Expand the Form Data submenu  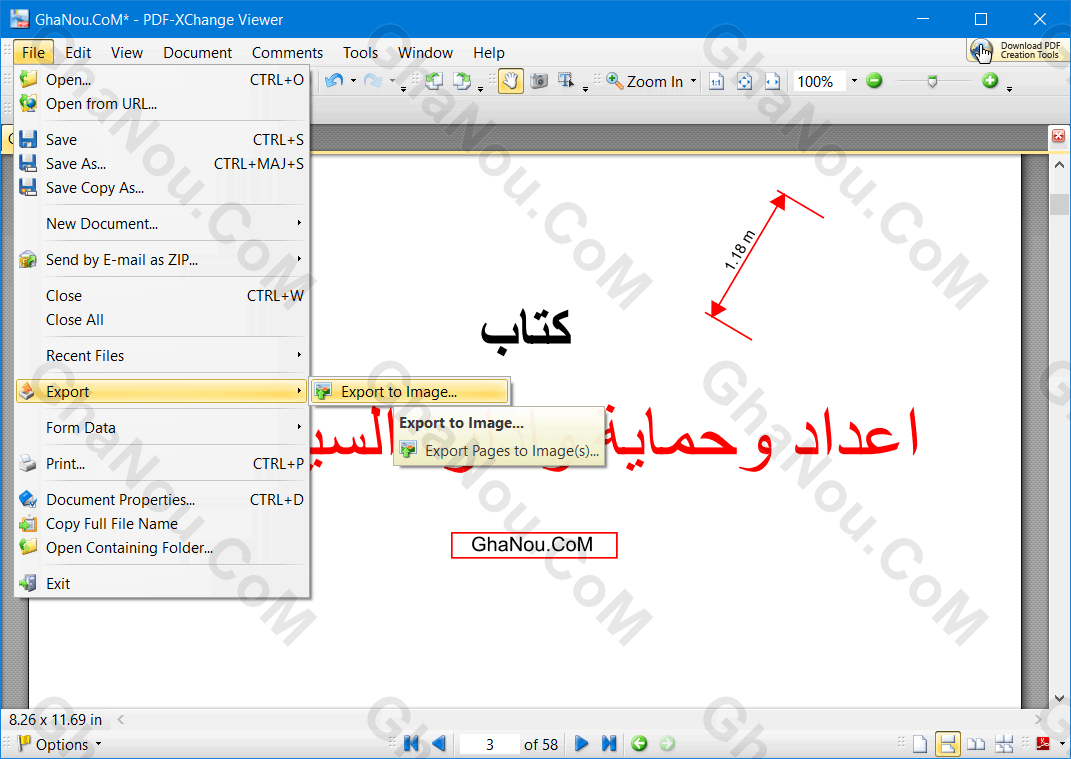[162, 428]
